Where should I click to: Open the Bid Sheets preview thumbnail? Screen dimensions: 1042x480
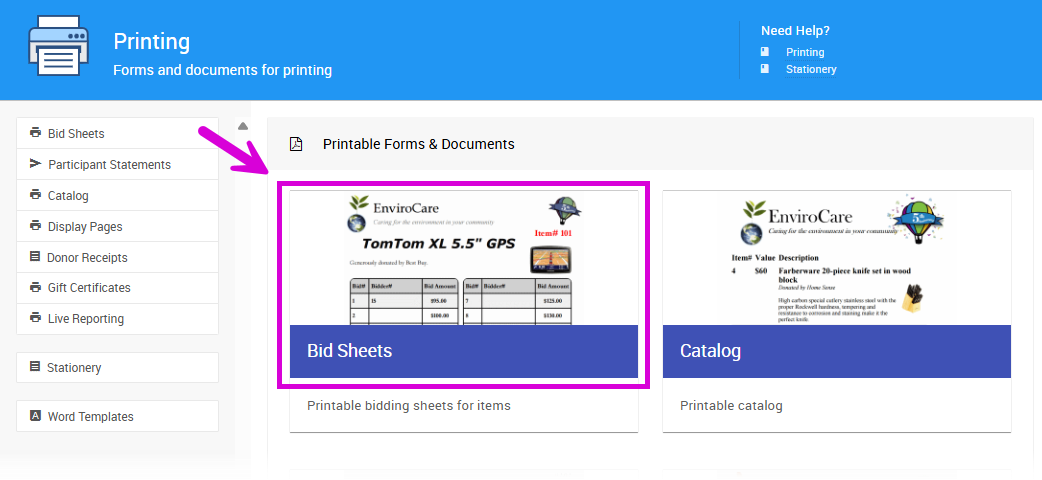[x=464, y=258]
